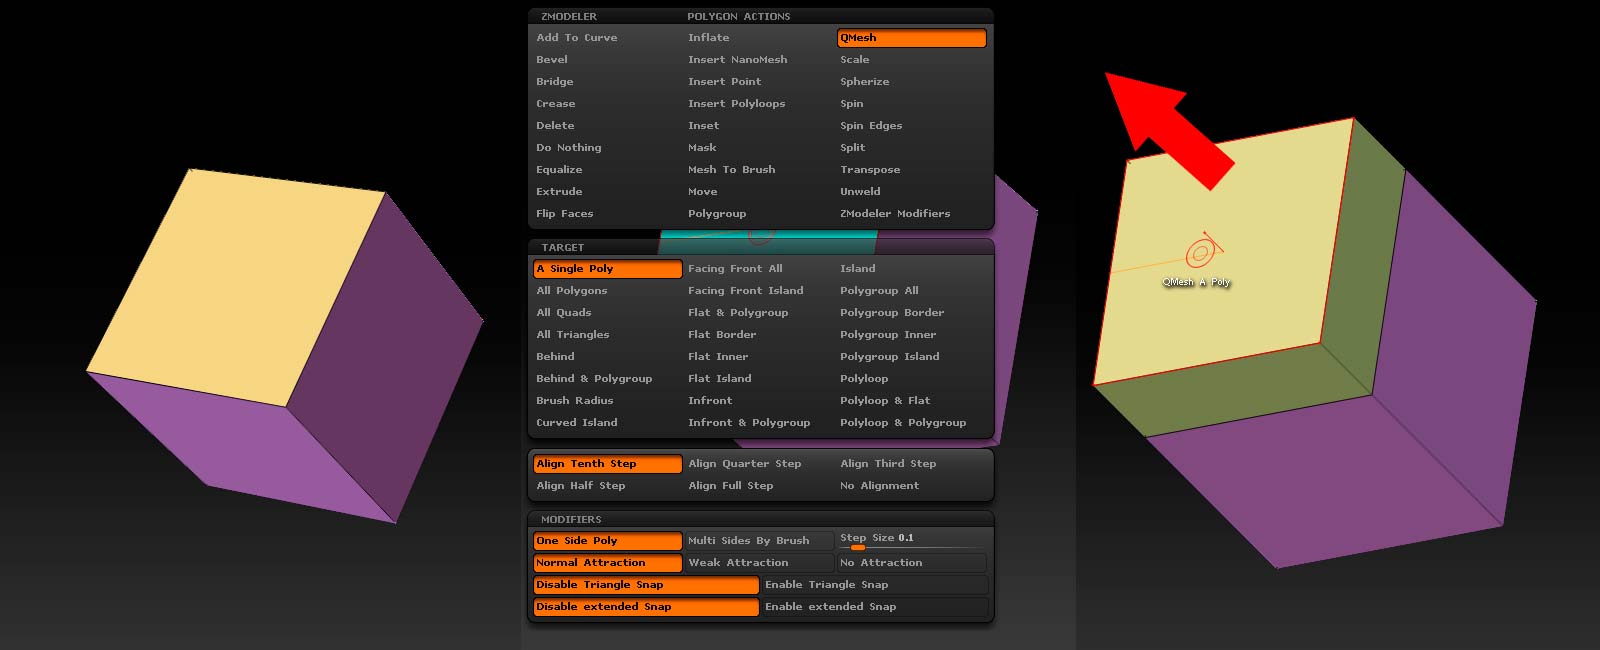Select Inset polygon action

tap(703, 126)
